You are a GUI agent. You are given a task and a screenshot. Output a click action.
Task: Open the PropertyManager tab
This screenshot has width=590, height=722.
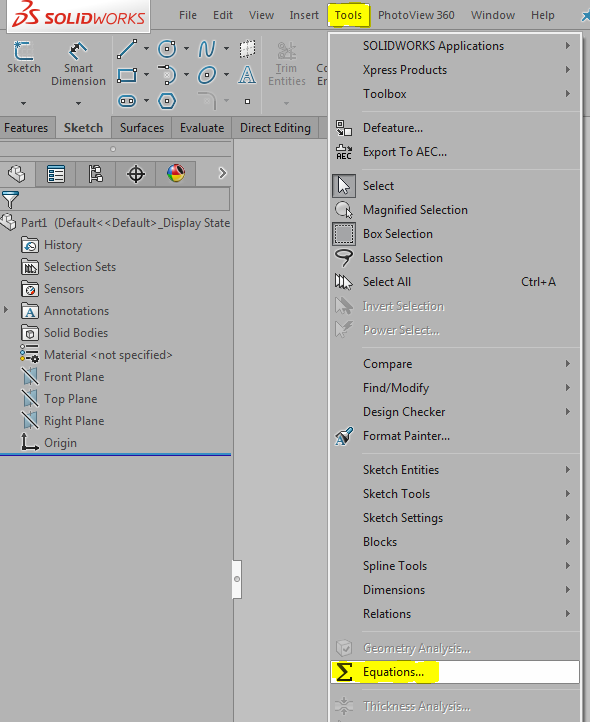[x=56, y=174]
